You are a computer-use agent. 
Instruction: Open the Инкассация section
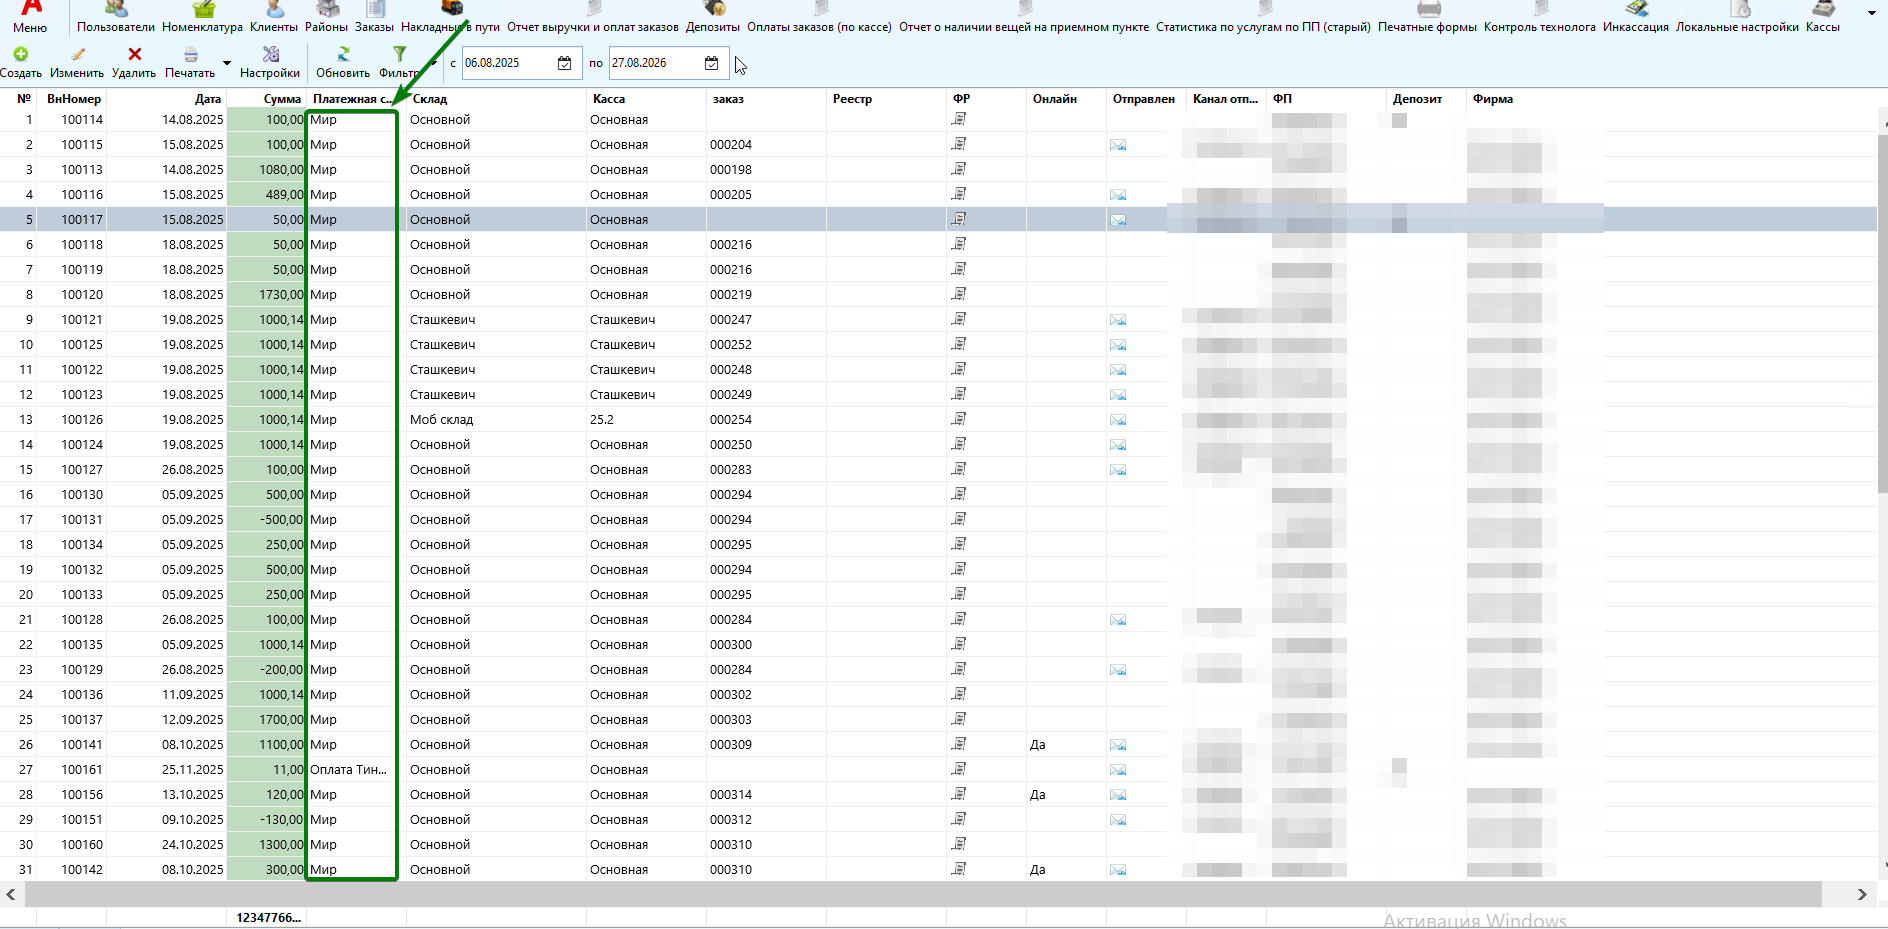click(x=1636, y=17)
